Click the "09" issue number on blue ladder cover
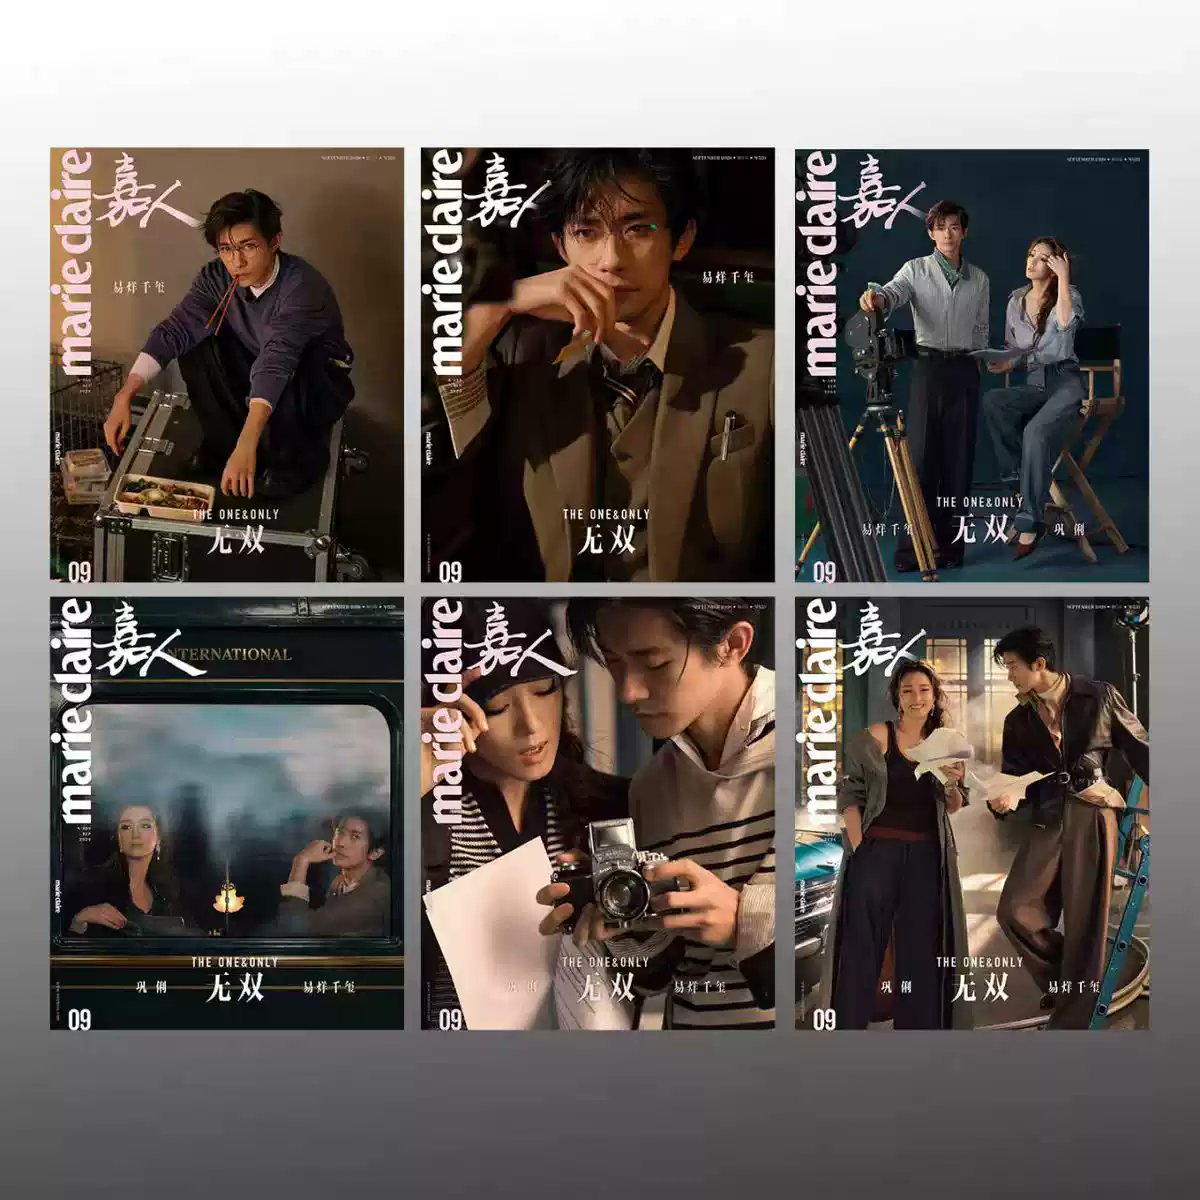 (x=824, y=1019)
